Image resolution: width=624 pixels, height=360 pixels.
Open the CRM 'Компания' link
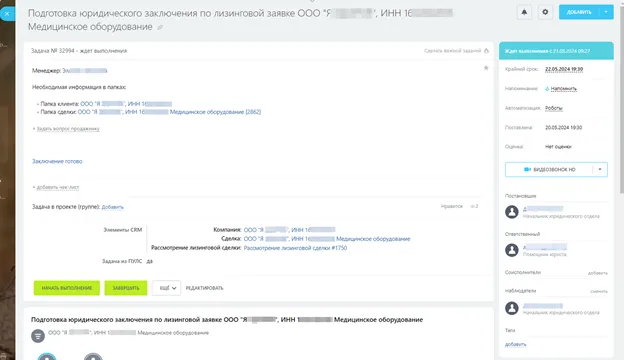(289, 230)
